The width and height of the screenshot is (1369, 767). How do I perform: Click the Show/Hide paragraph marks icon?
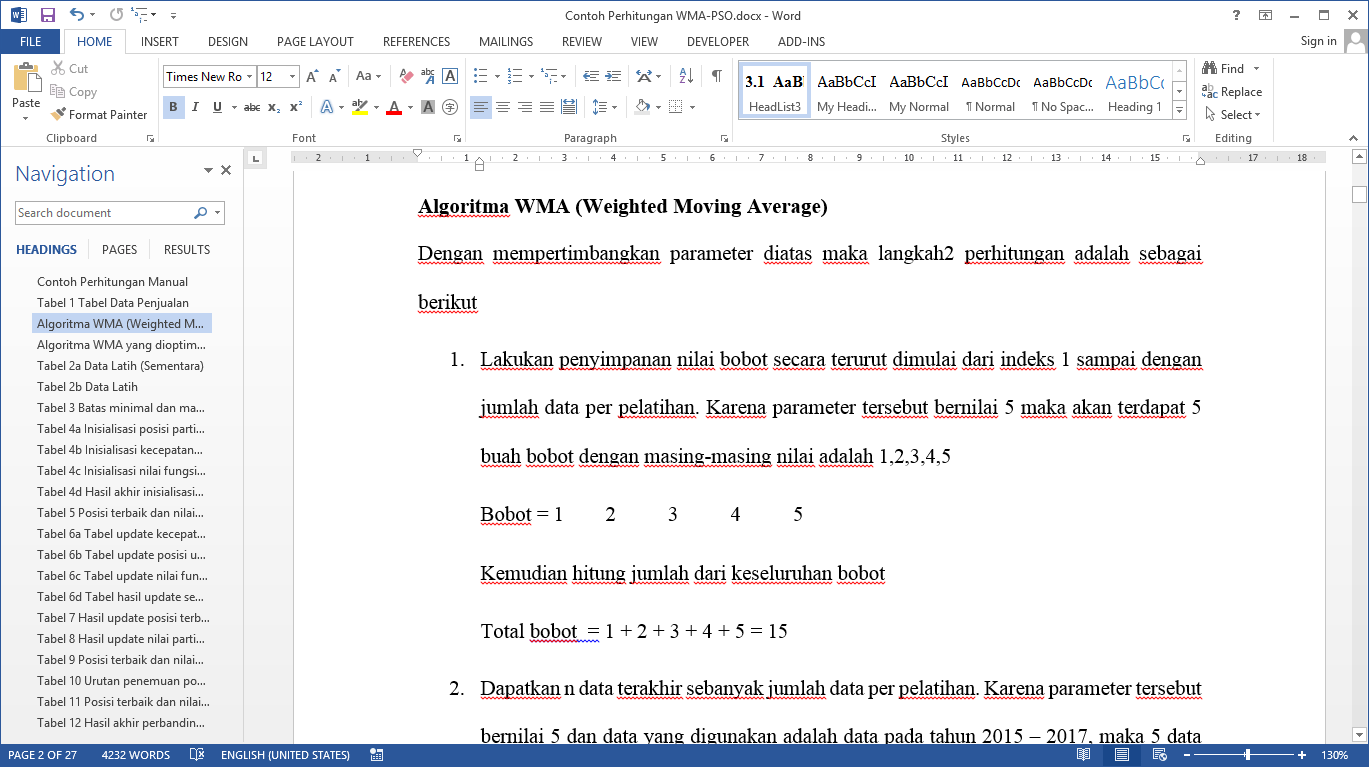(x=716, y=76)
